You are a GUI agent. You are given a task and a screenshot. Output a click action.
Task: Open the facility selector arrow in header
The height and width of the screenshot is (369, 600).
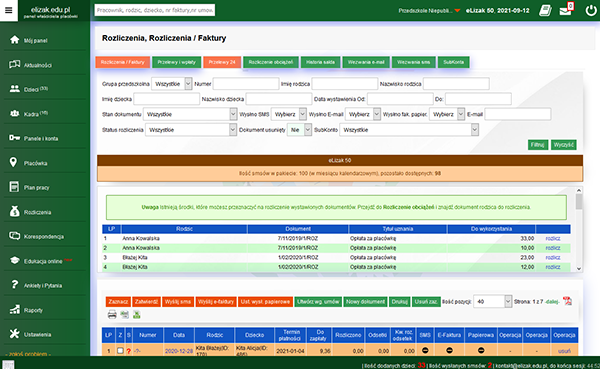click(457, 11)
